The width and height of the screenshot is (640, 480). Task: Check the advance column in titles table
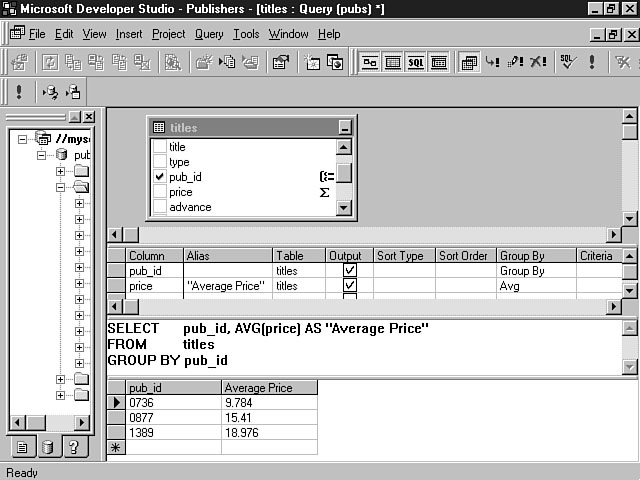159,207
